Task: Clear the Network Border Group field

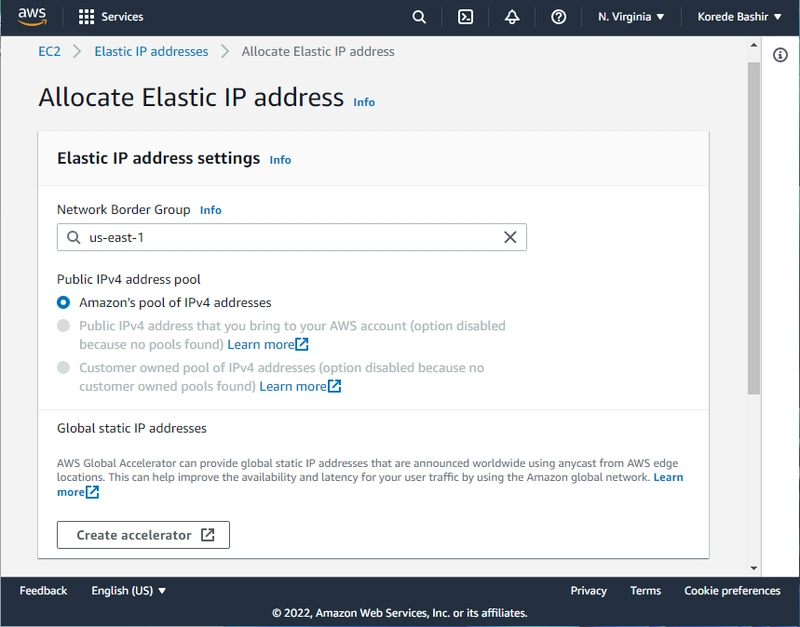Action: [510, 237]
